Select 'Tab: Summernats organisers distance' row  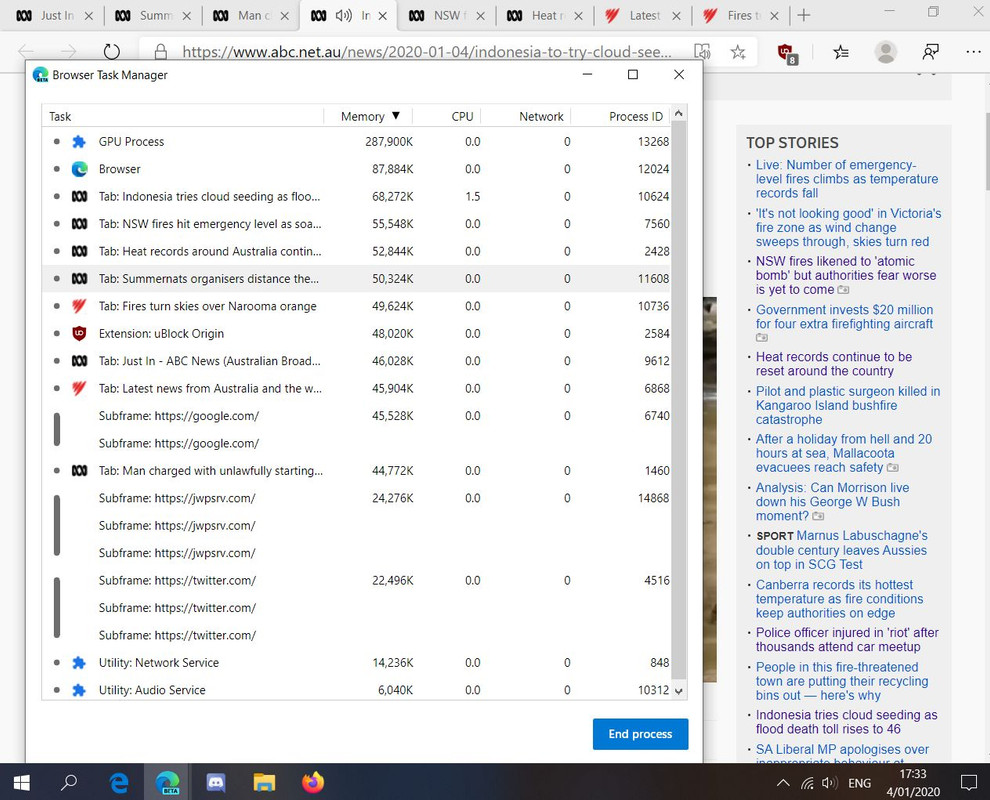pyautogui.click(x=356, y=278)
